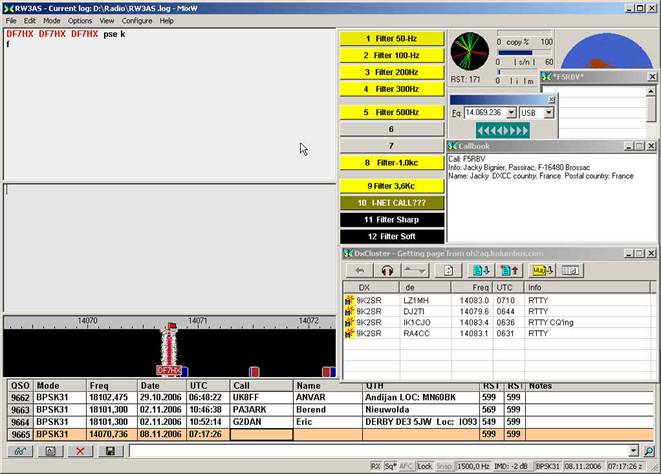Viewport: 661px width, 474px height.
Task: Open the Mode menu
Action: click(51, 21)
